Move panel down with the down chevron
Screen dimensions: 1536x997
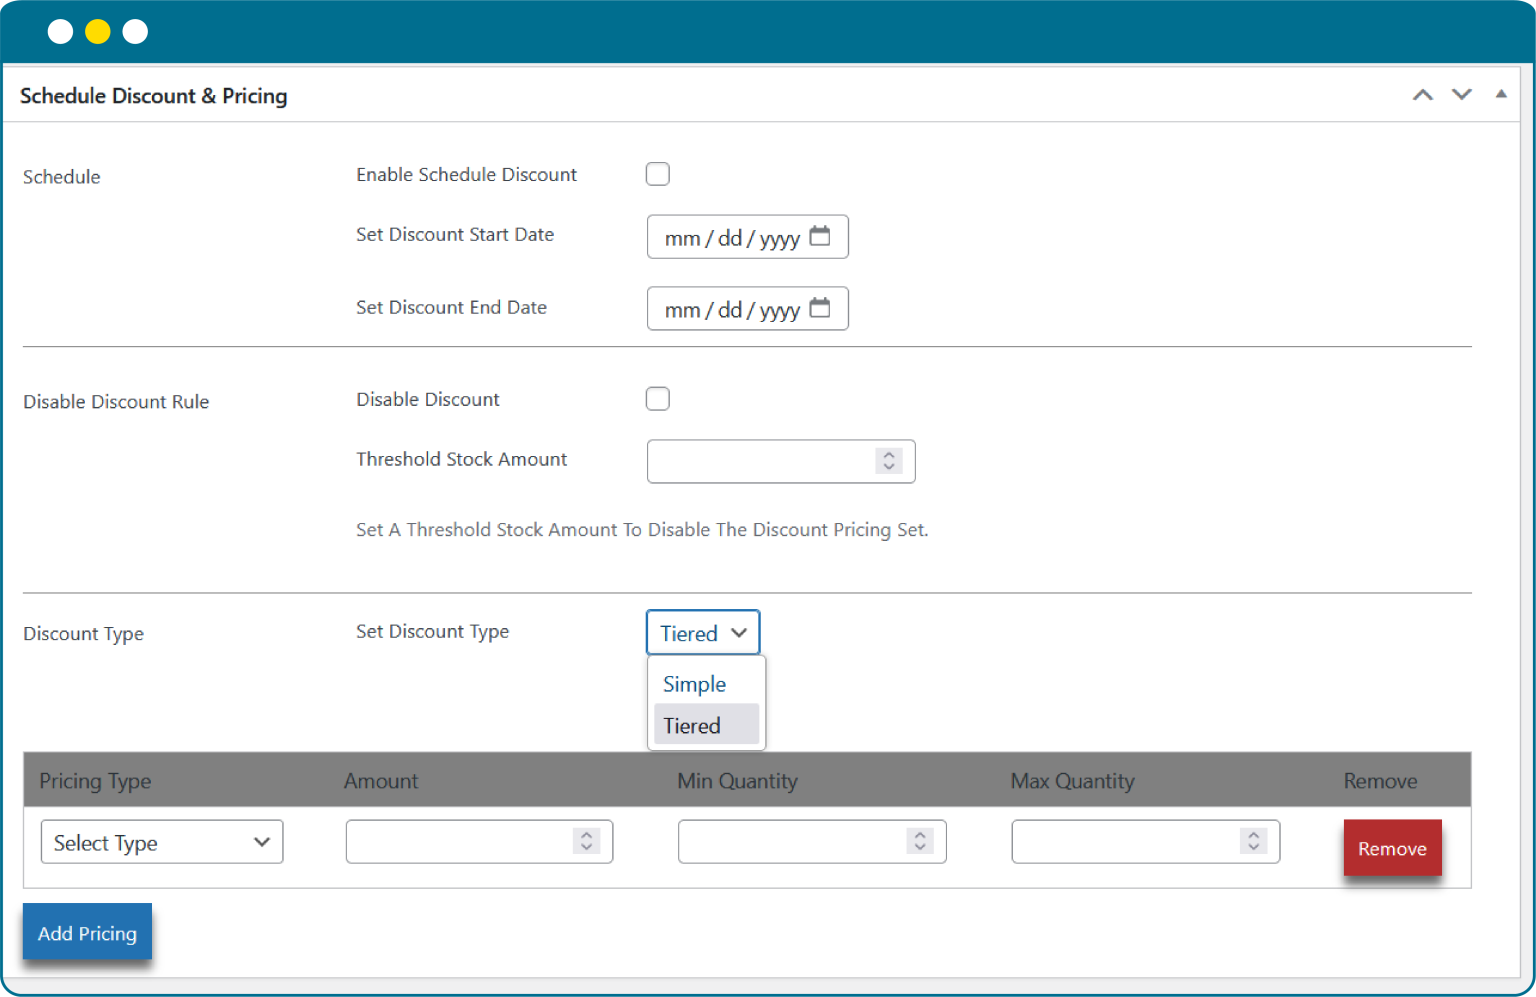pos(1461,95)
